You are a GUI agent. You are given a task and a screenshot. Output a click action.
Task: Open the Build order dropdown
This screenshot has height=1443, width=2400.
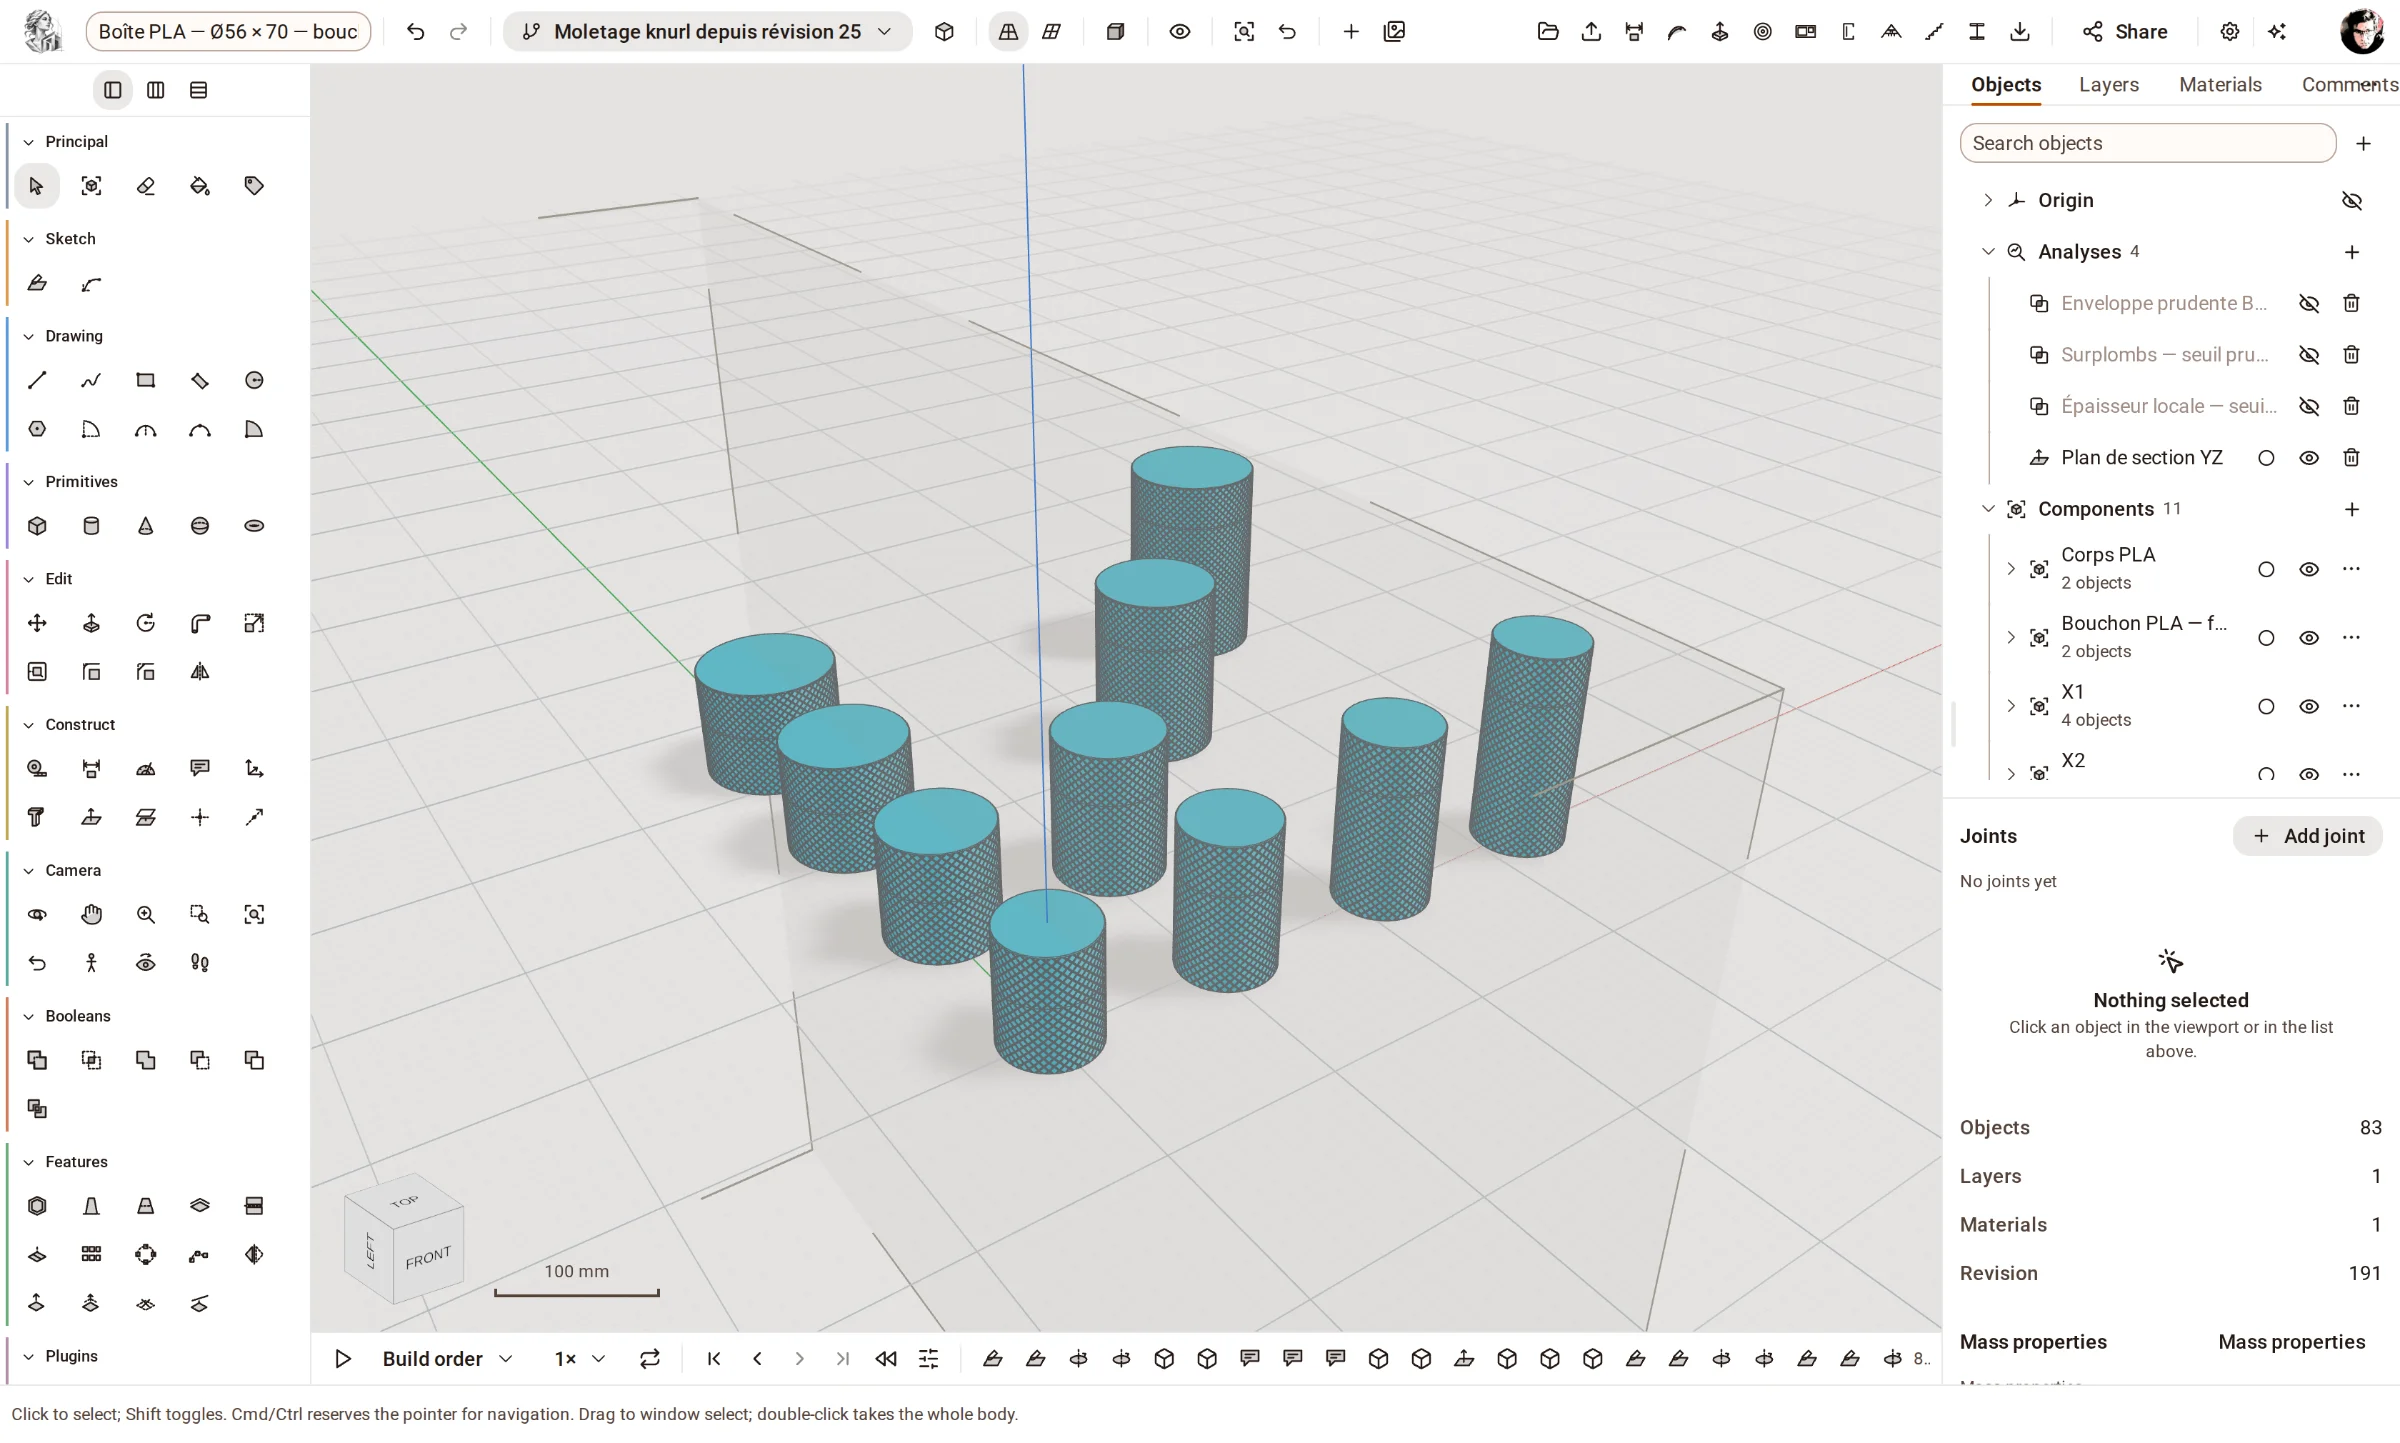pyautogui.click(x=447, y=1358)
